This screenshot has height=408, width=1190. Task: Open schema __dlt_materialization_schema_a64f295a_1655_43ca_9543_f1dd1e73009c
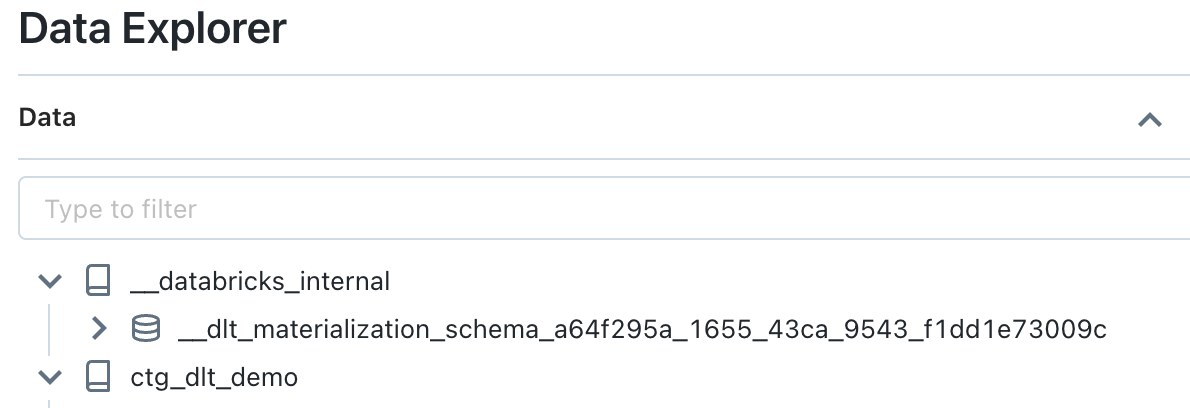pyautogui.click(x=642, y=329)
